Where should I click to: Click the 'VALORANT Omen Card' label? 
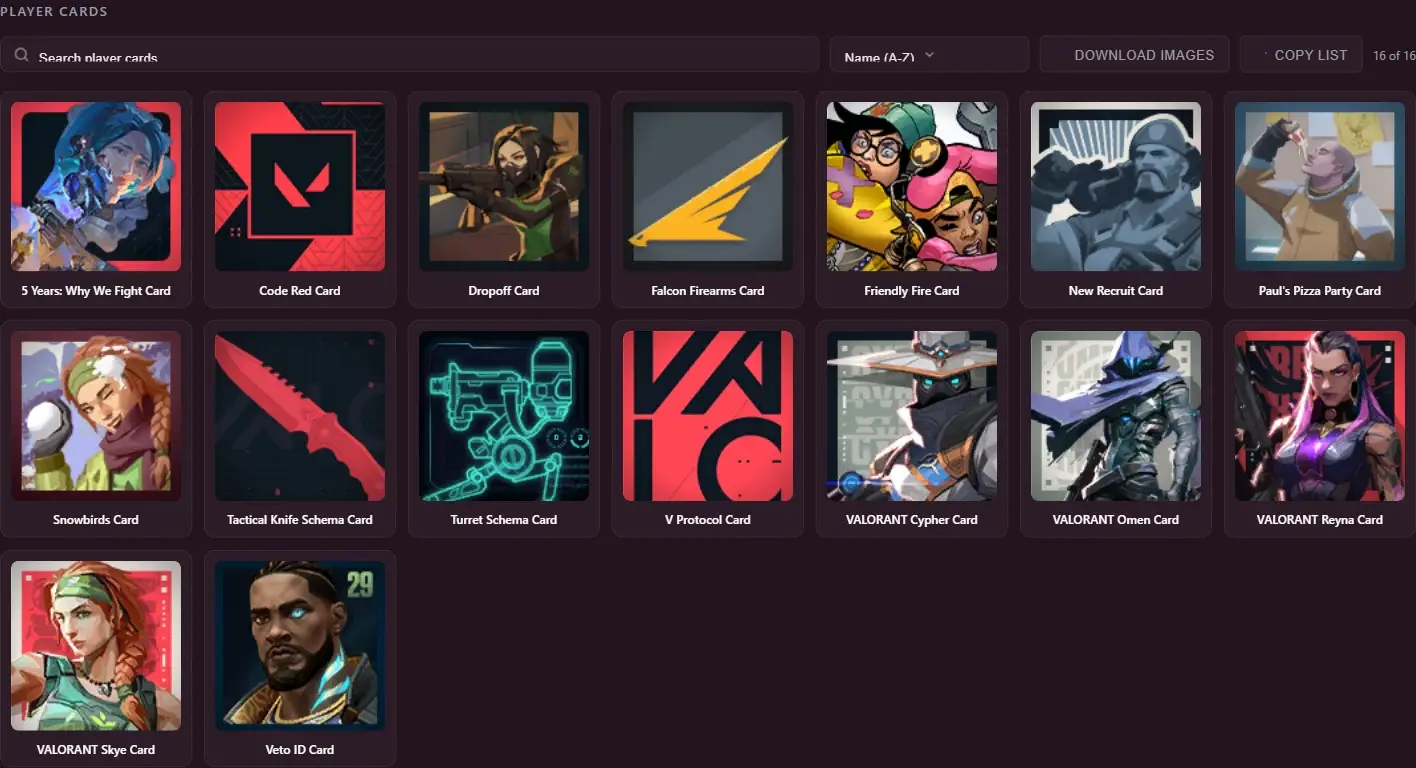[x=1116, y=520]
